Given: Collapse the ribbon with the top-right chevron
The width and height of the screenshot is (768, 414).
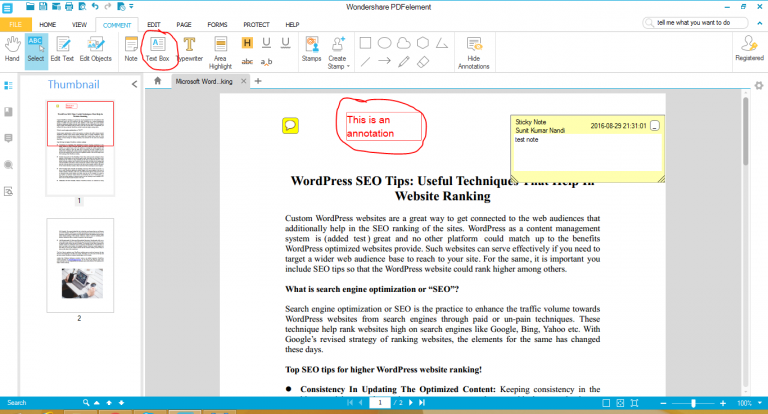Looking at the screenshot, I should click(x=759, y=23).
